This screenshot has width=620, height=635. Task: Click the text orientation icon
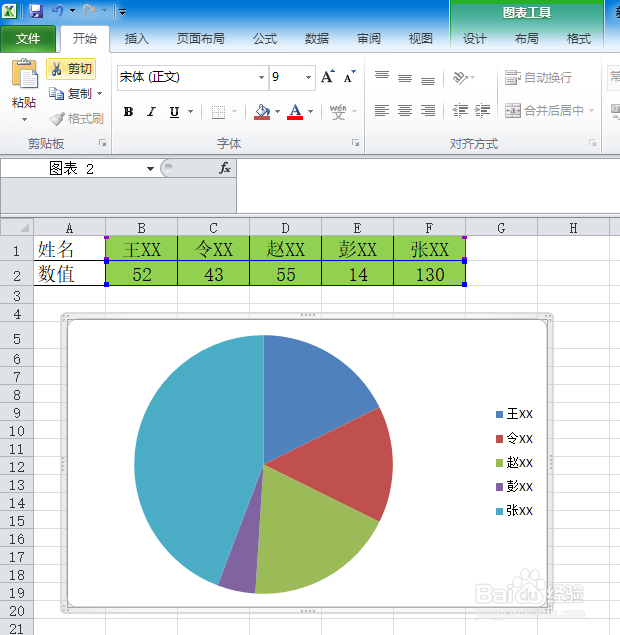(x=460, y=77)
